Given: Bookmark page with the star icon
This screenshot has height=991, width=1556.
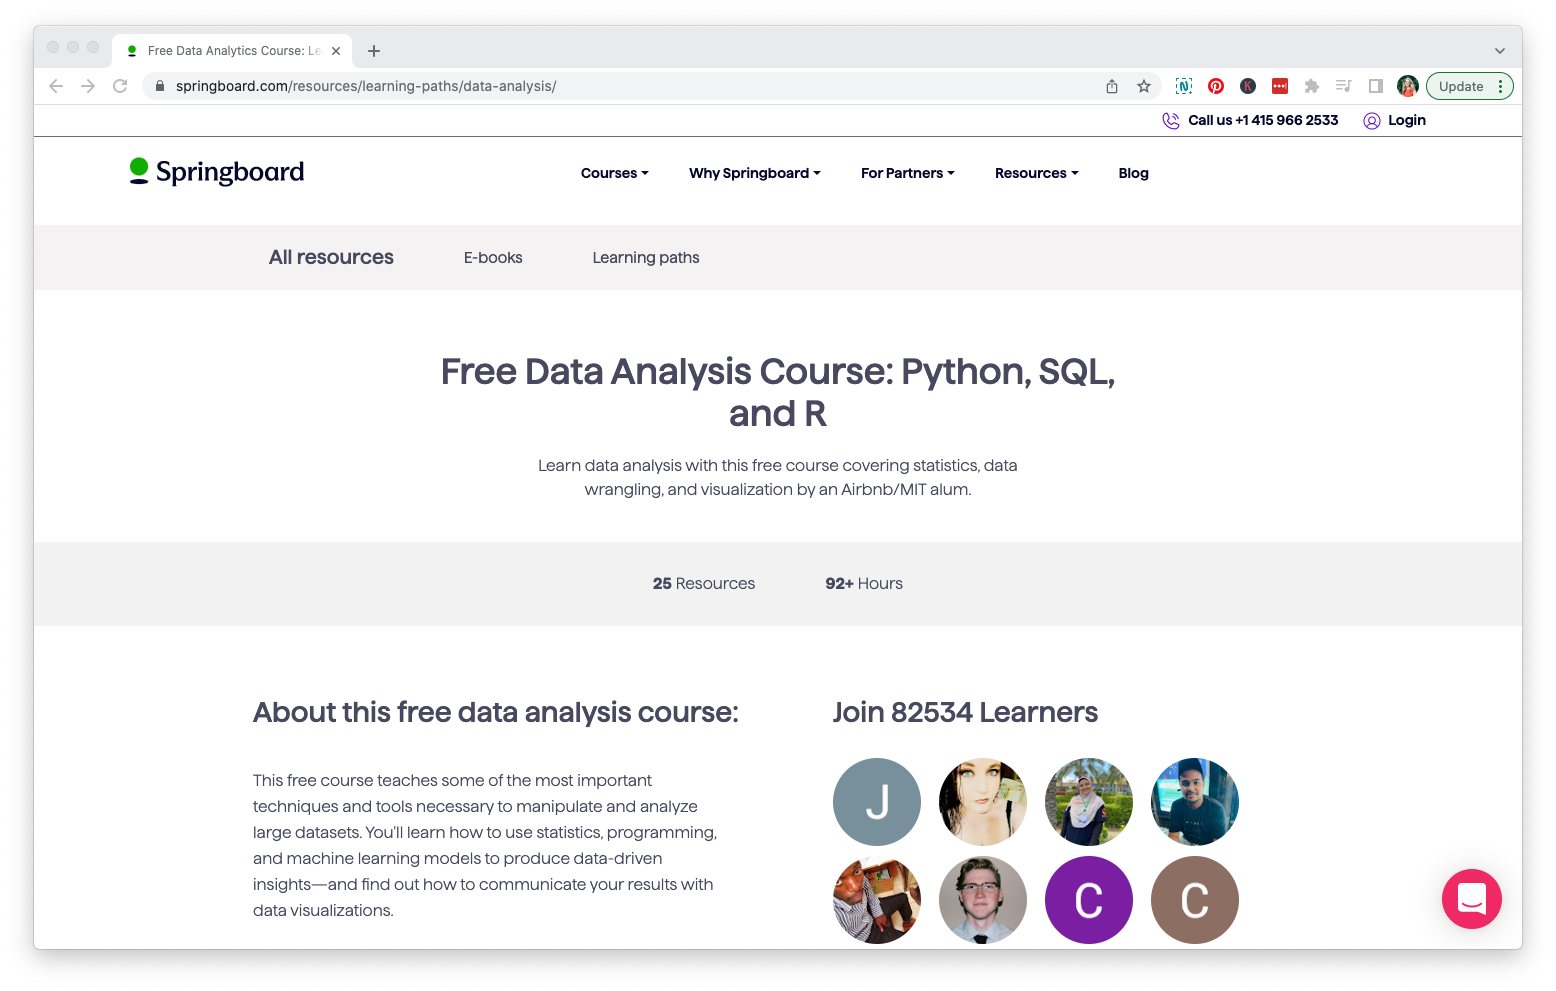Looking at the screenshot, I should point(1144,87).
